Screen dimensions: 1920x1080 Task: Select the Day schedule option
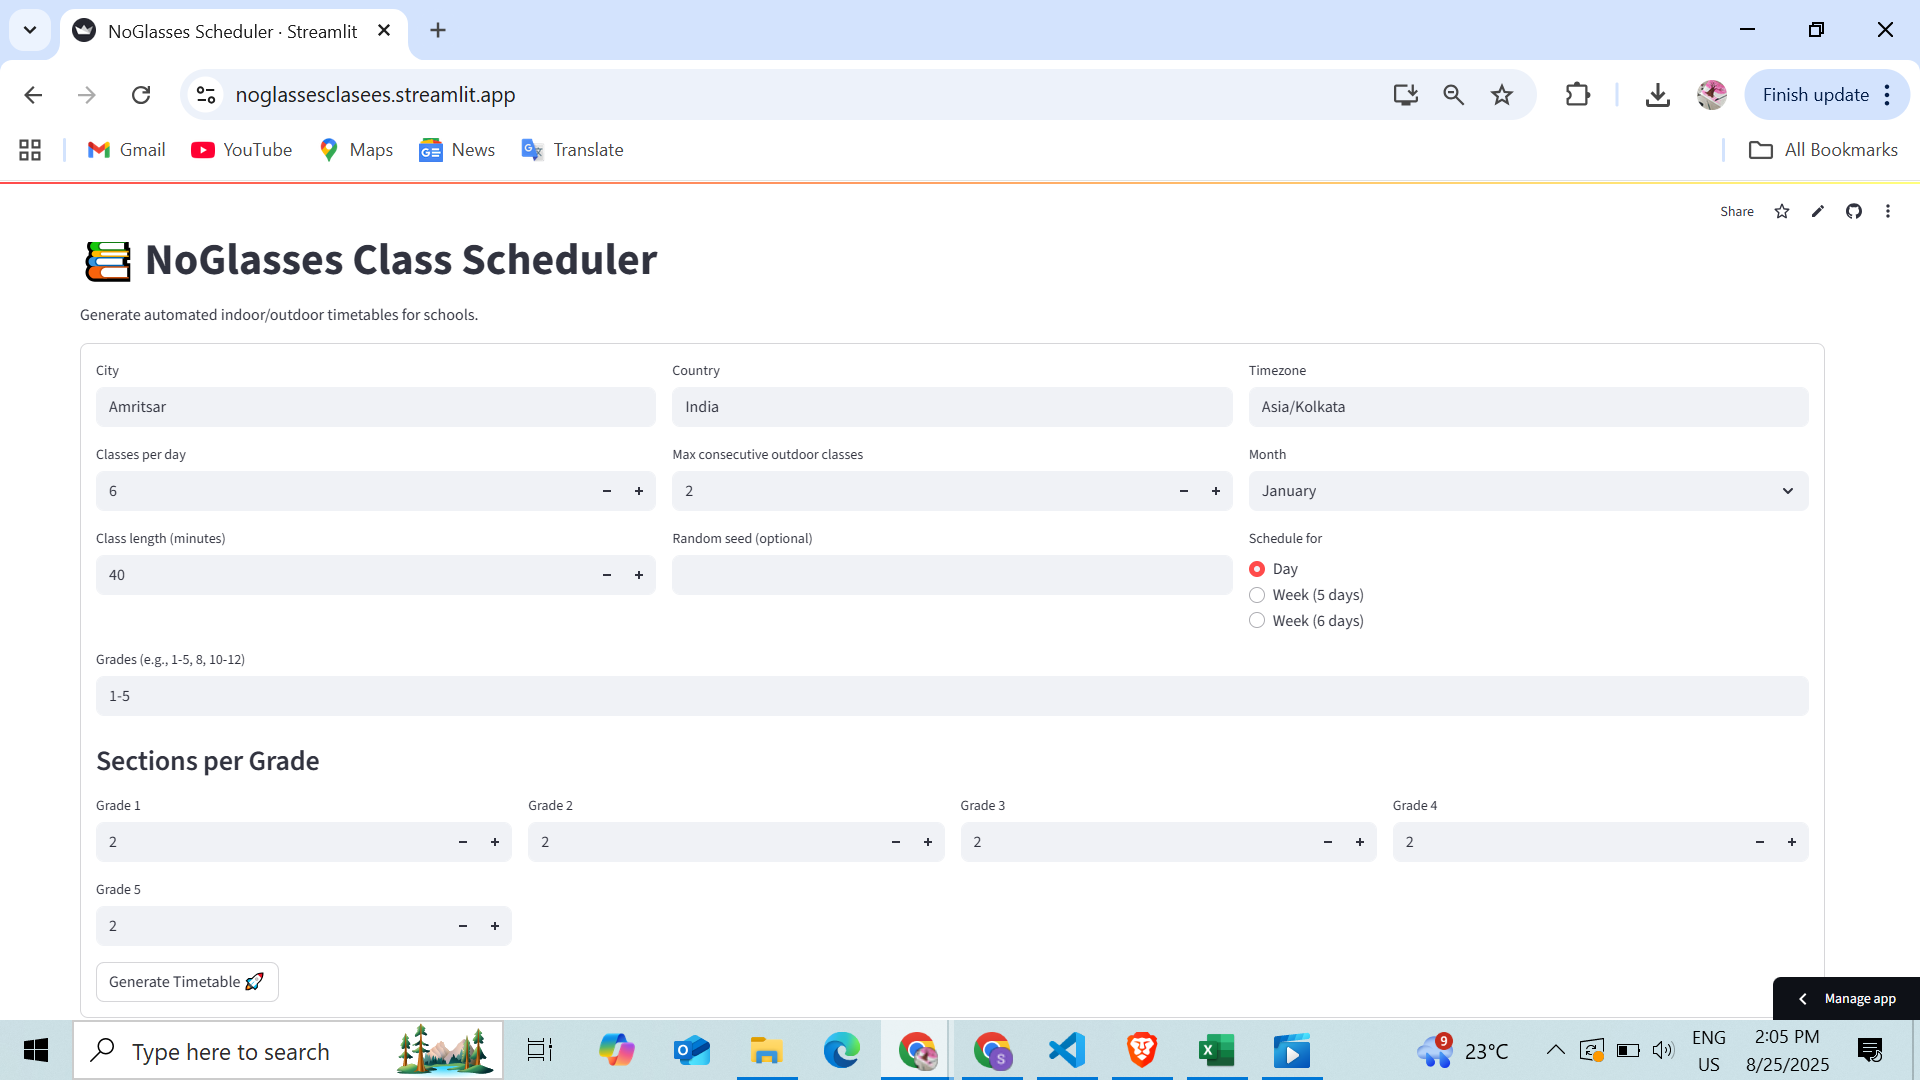pyautogui.click(x=1257, y=569)
